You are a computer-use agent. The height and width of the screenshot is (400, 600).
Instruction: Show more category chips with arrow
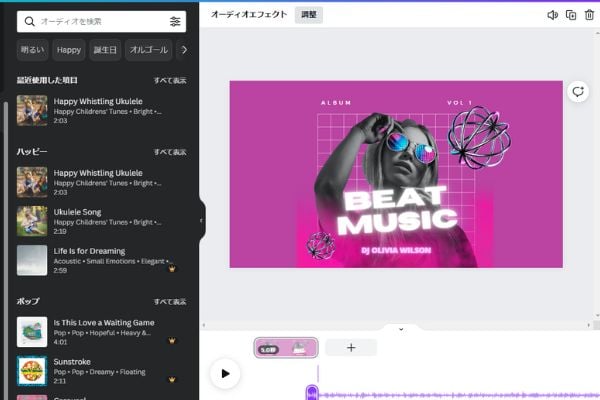(x=184, y=50)
